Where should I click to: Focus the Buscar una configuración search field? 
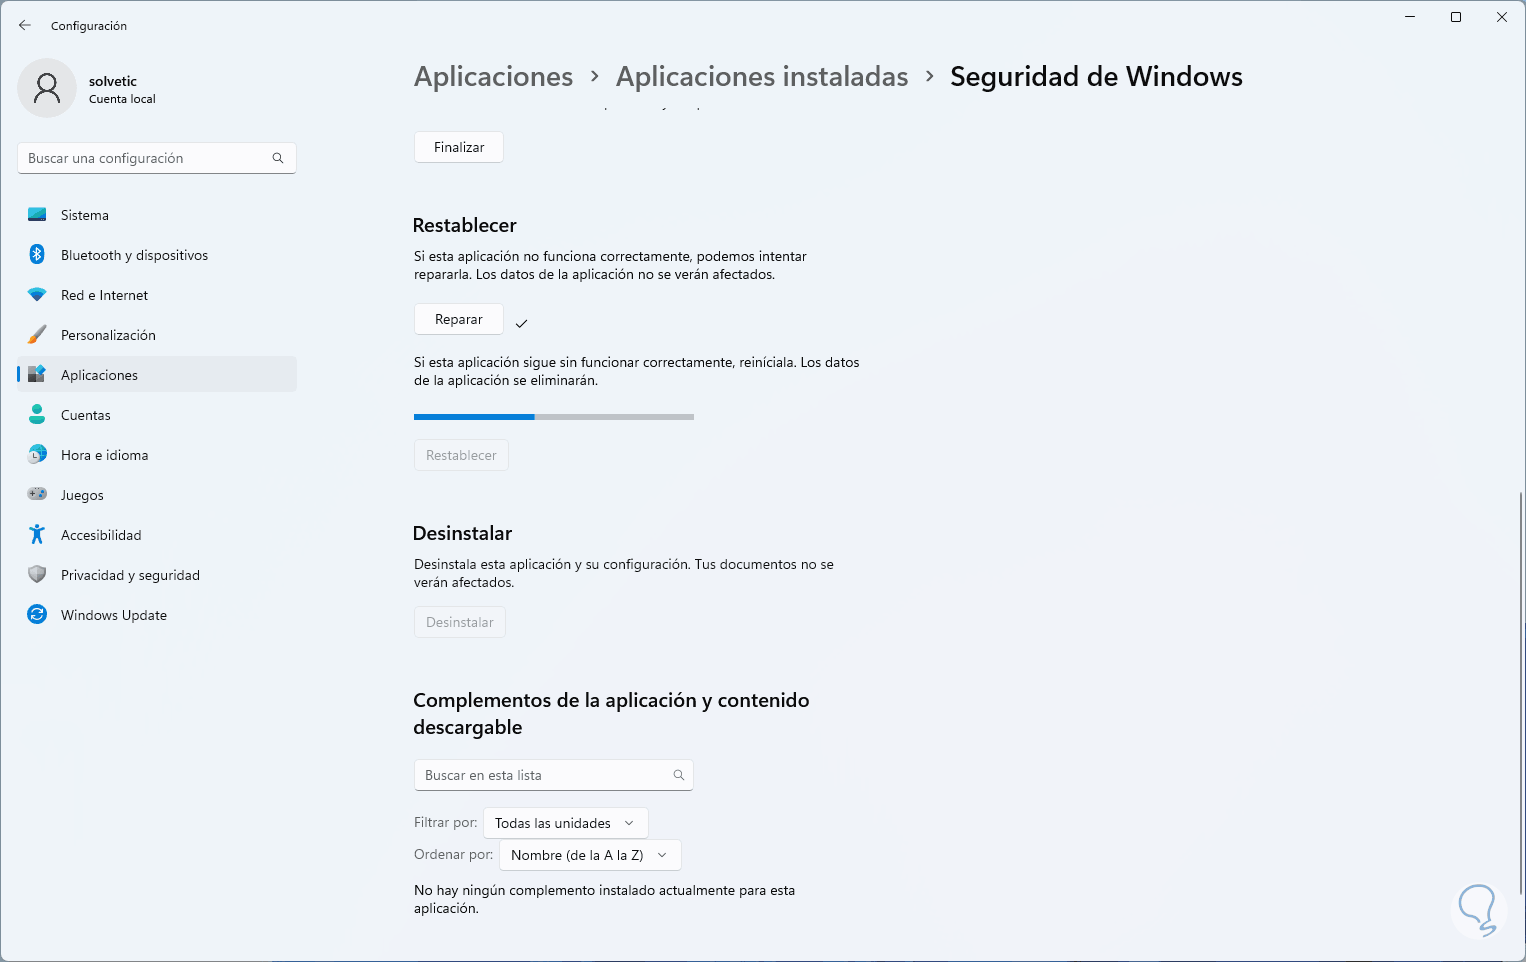157,158
